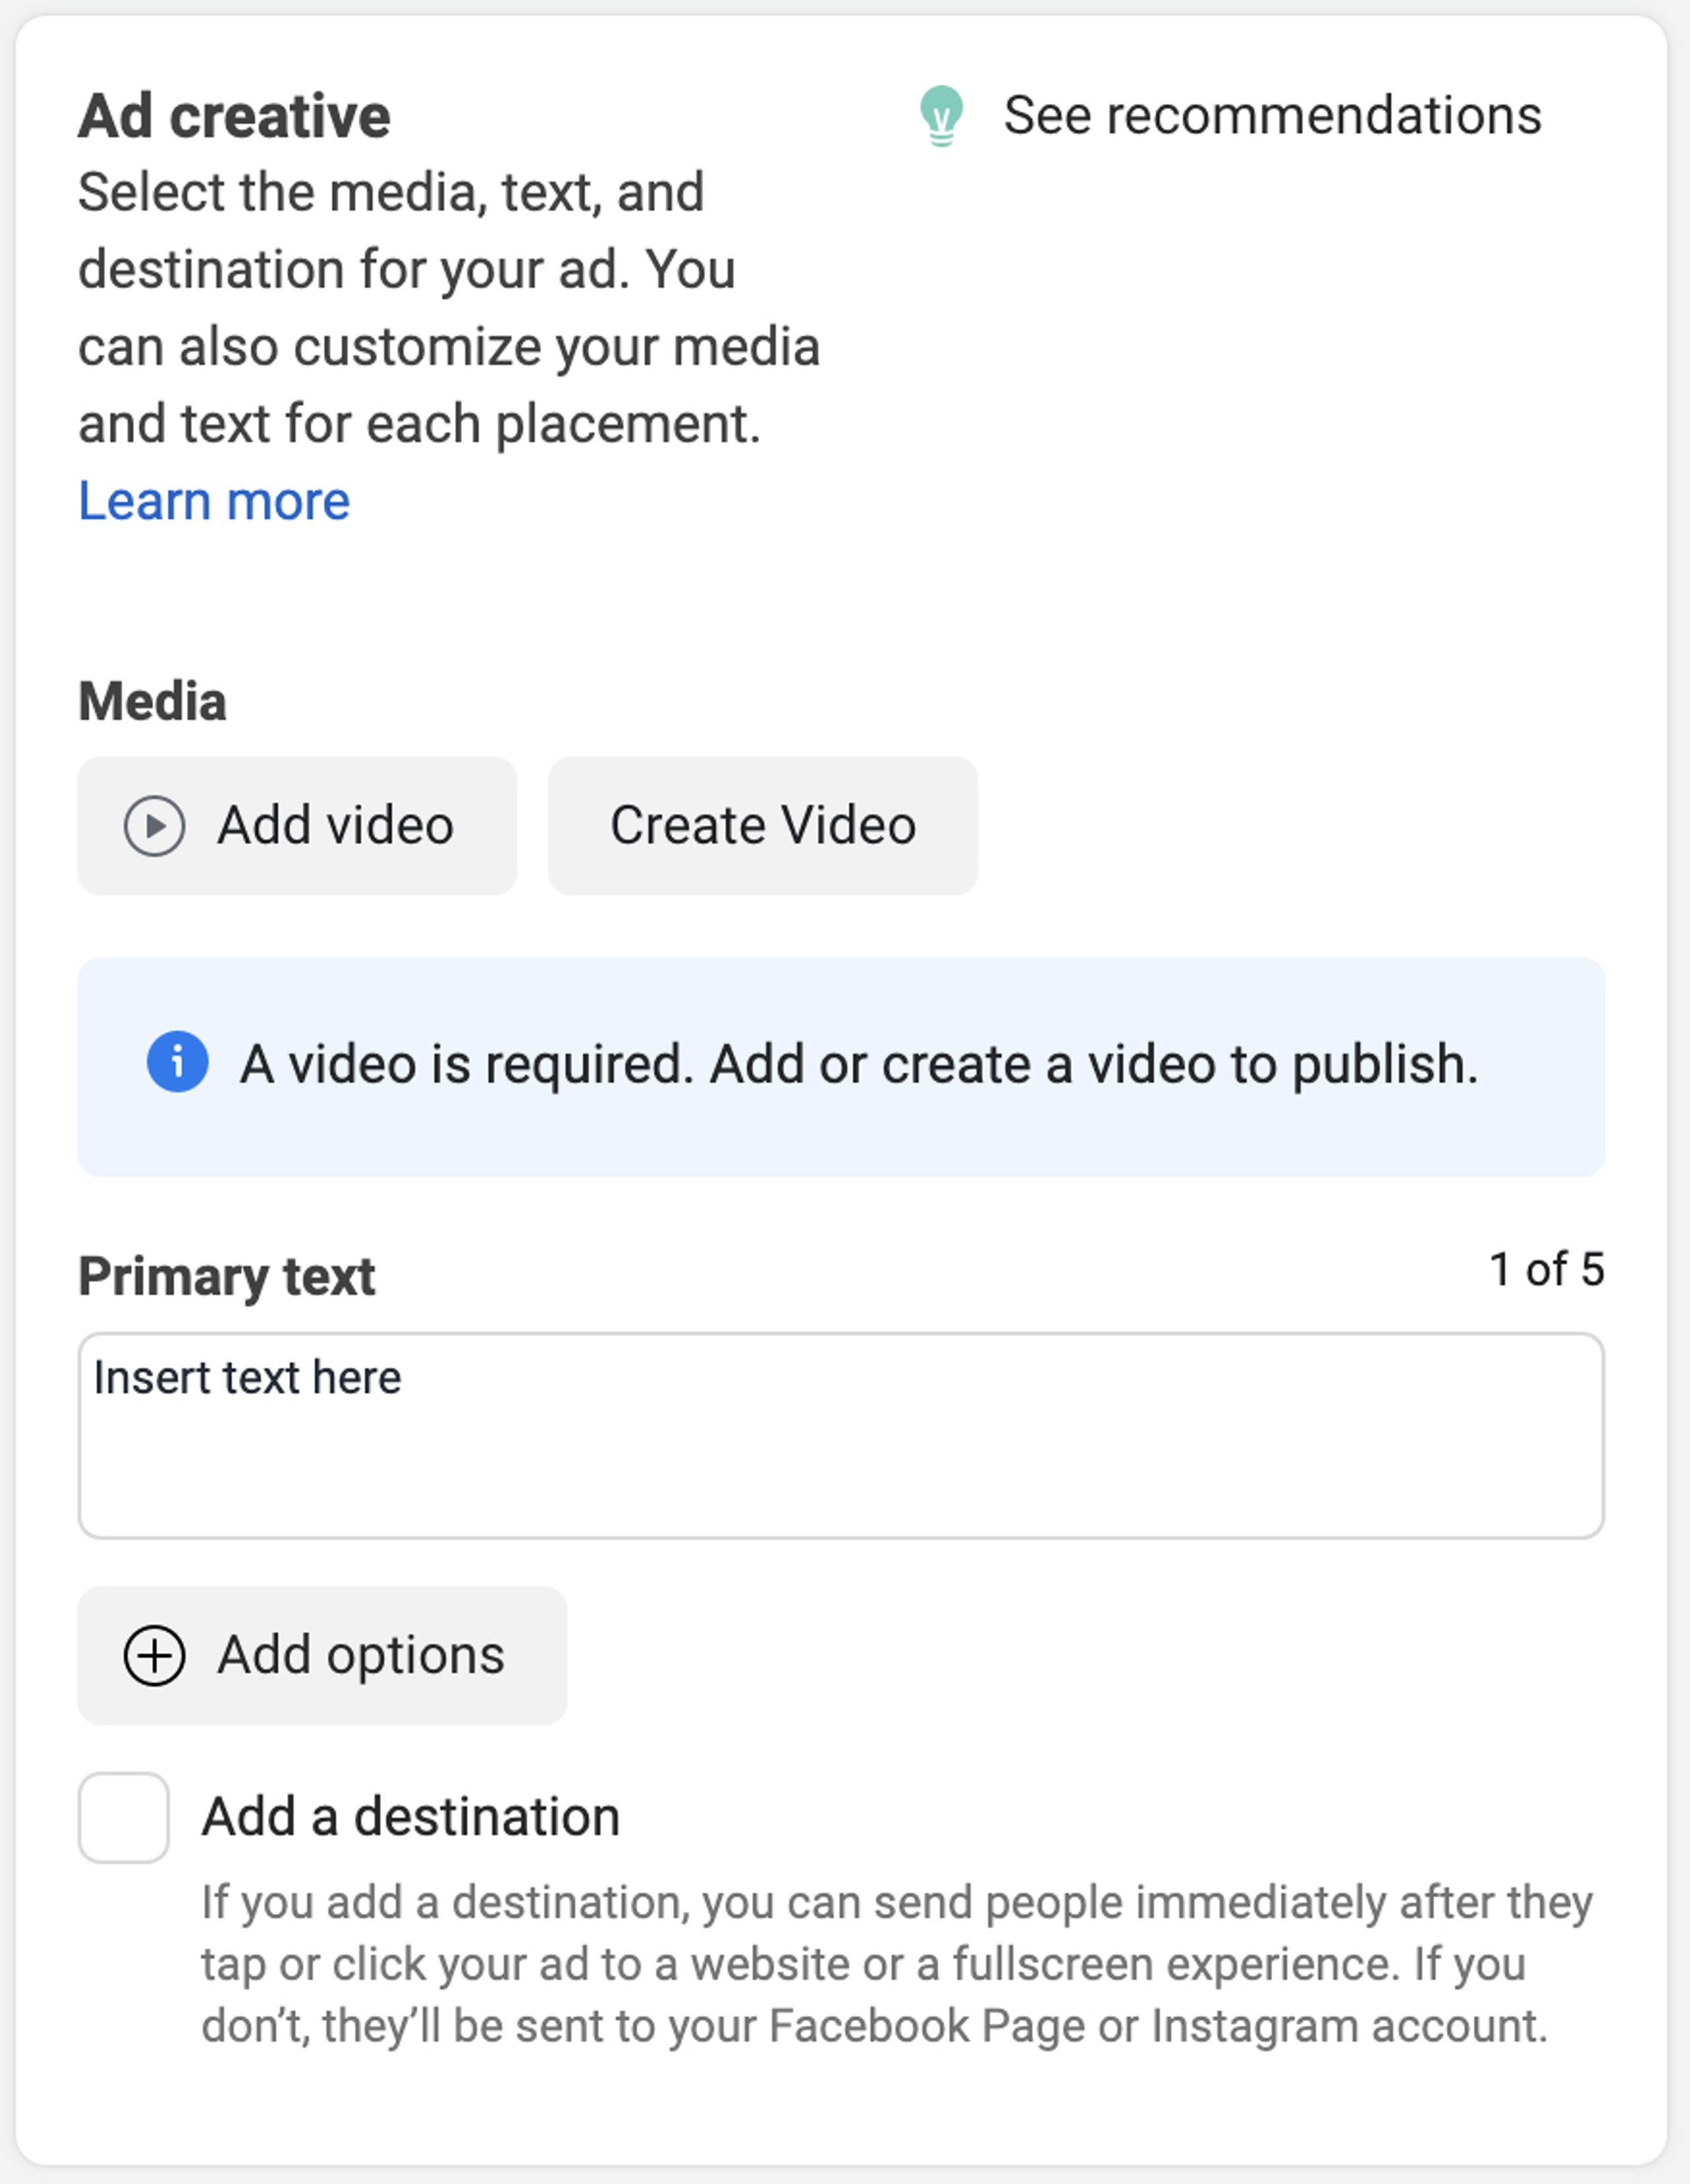The width and height of the screenshot is (1690, 2184).
Task: Click the '1 of 5' text counter
Action: 1545,1270
